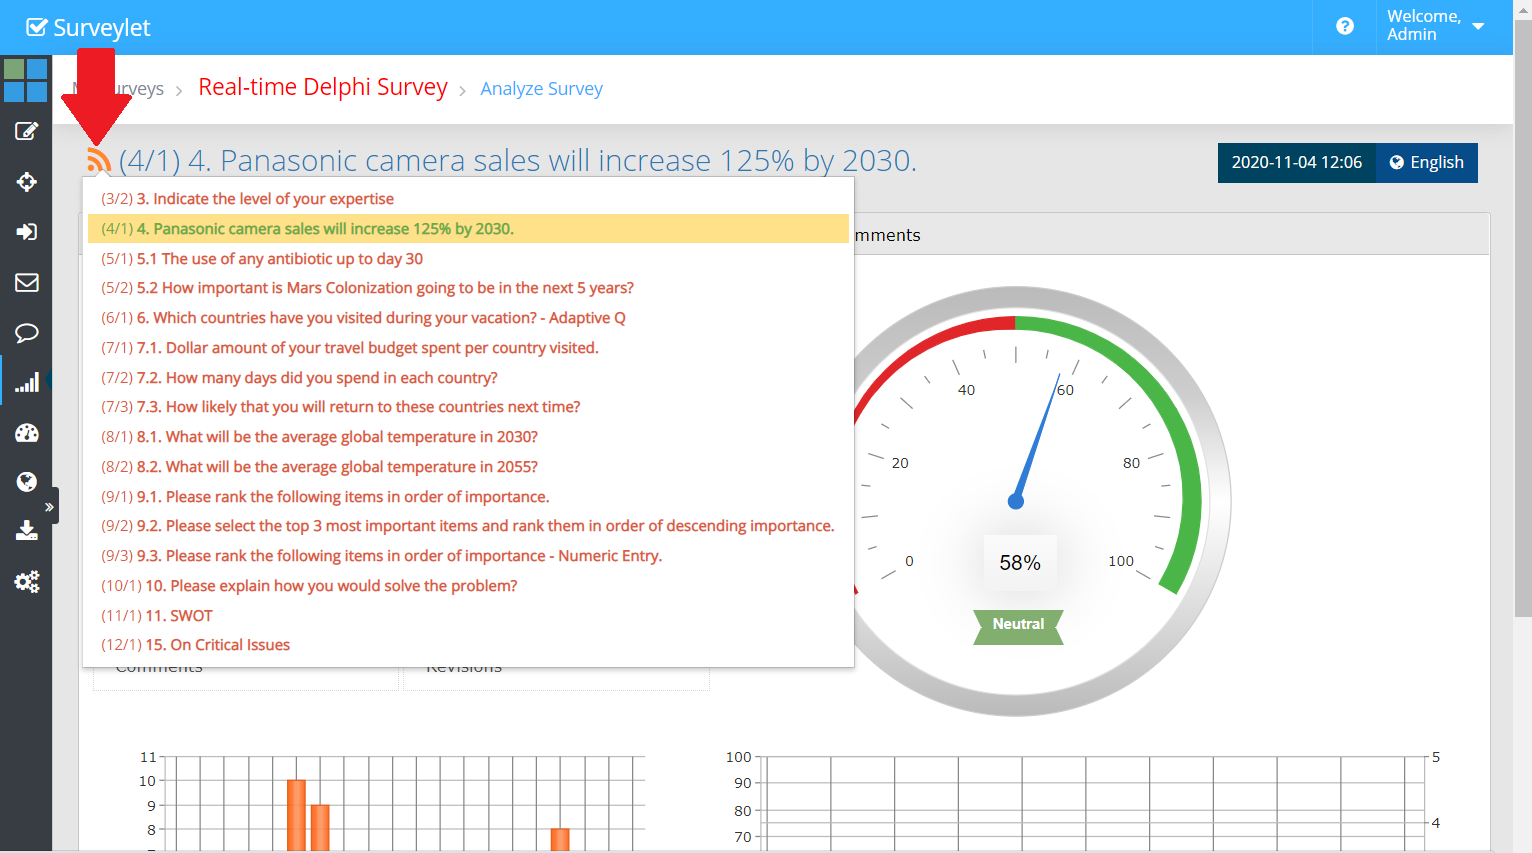This screenshot has width=1532, height=853.
Task: Open the dashboard gauge icon in sidebar
Action: click(x=26, y=433)
